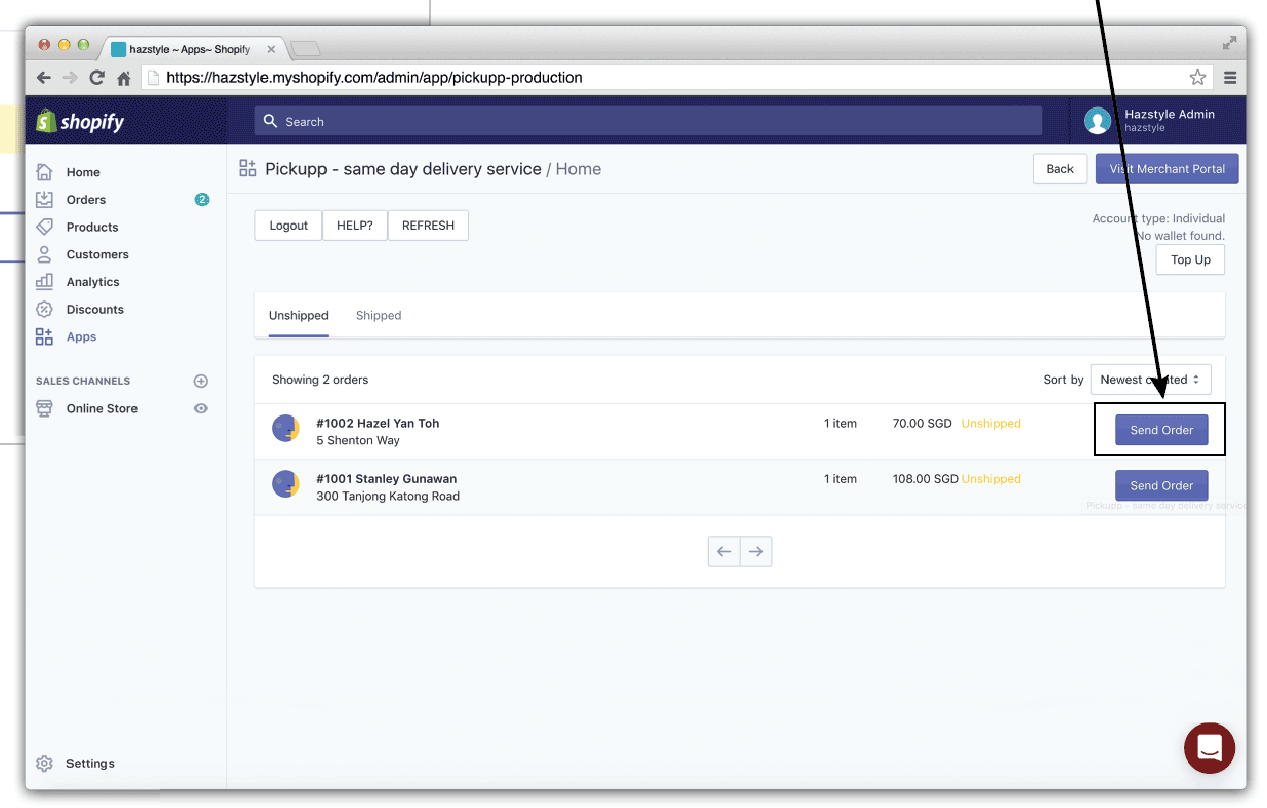This screenshot has height=808, width=1267.
Task: Open the Chrome hamburger menu
Action: tap(1230, 77)
